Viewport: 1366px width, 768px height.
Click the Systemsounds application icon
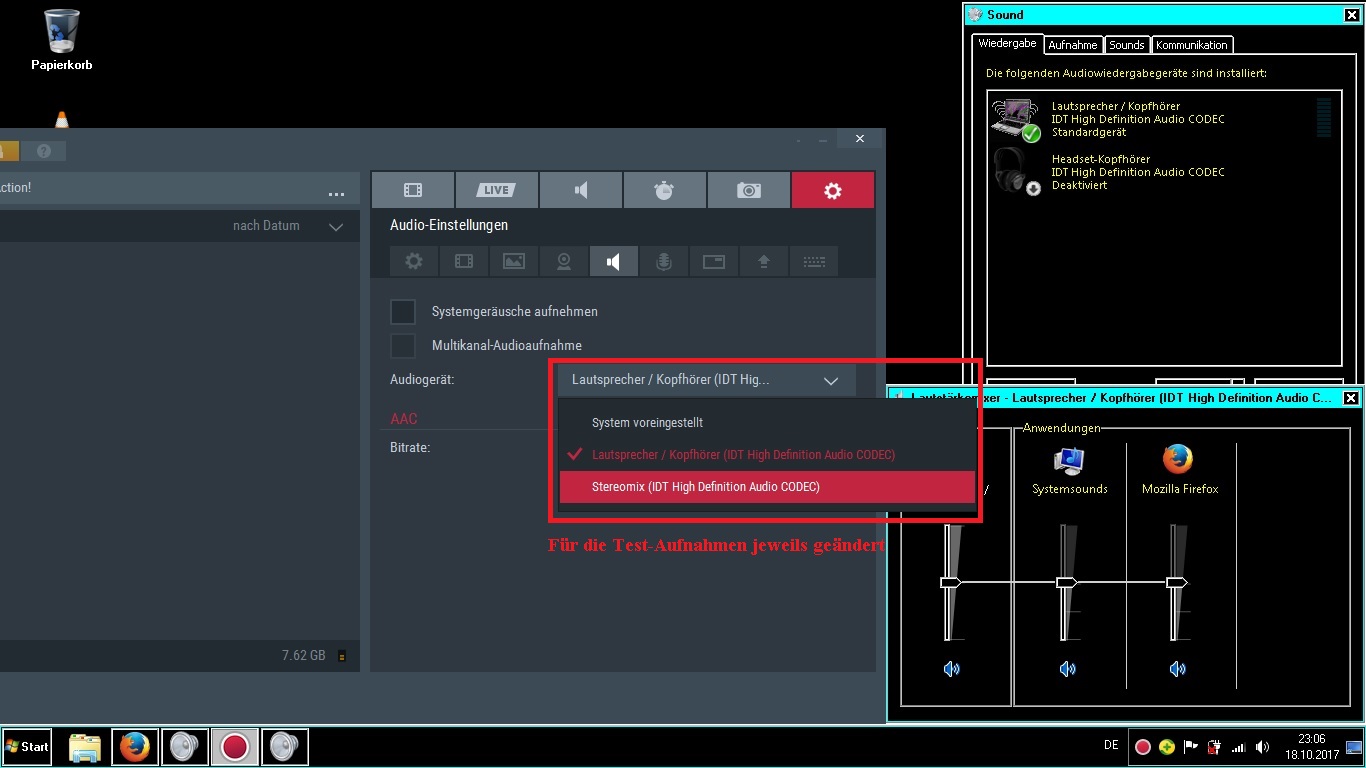(x=1069, y=461)
